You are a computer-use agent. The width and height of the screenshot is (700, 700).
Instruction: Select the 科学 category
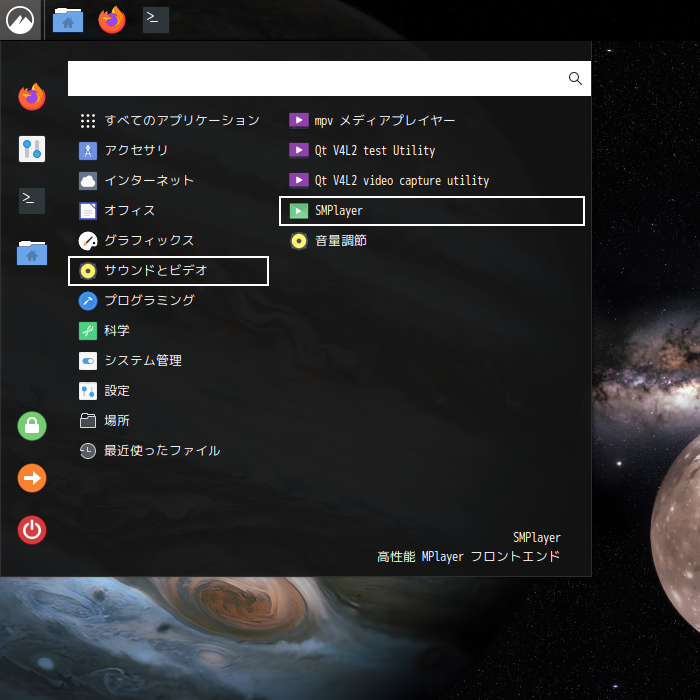point(168,331)
